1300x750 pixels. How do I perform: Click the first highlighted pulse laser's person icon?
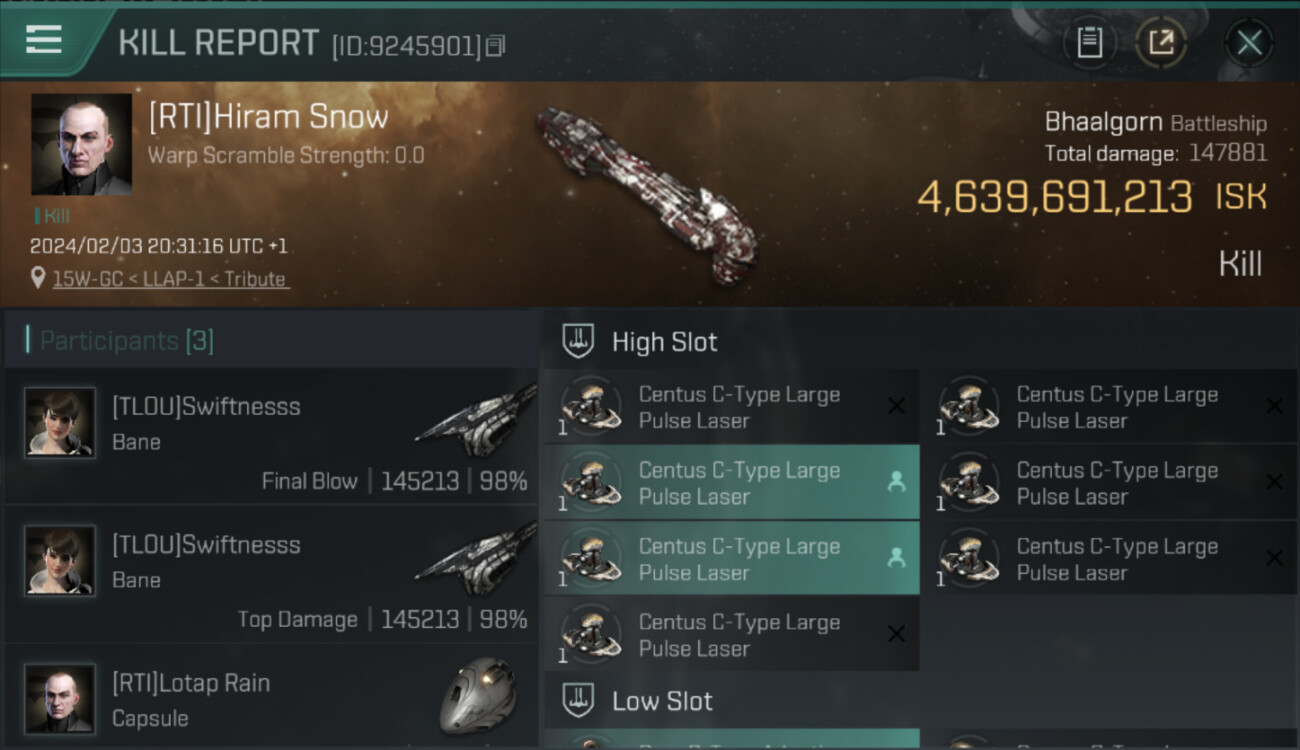tap(896, 482)
